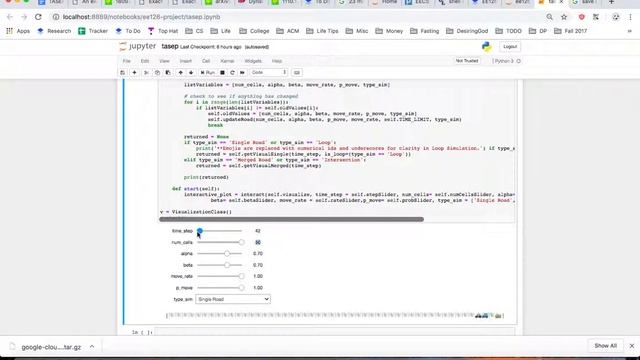Insert a cell below with plus icon

pyautogui.click(x=134, y=72)
